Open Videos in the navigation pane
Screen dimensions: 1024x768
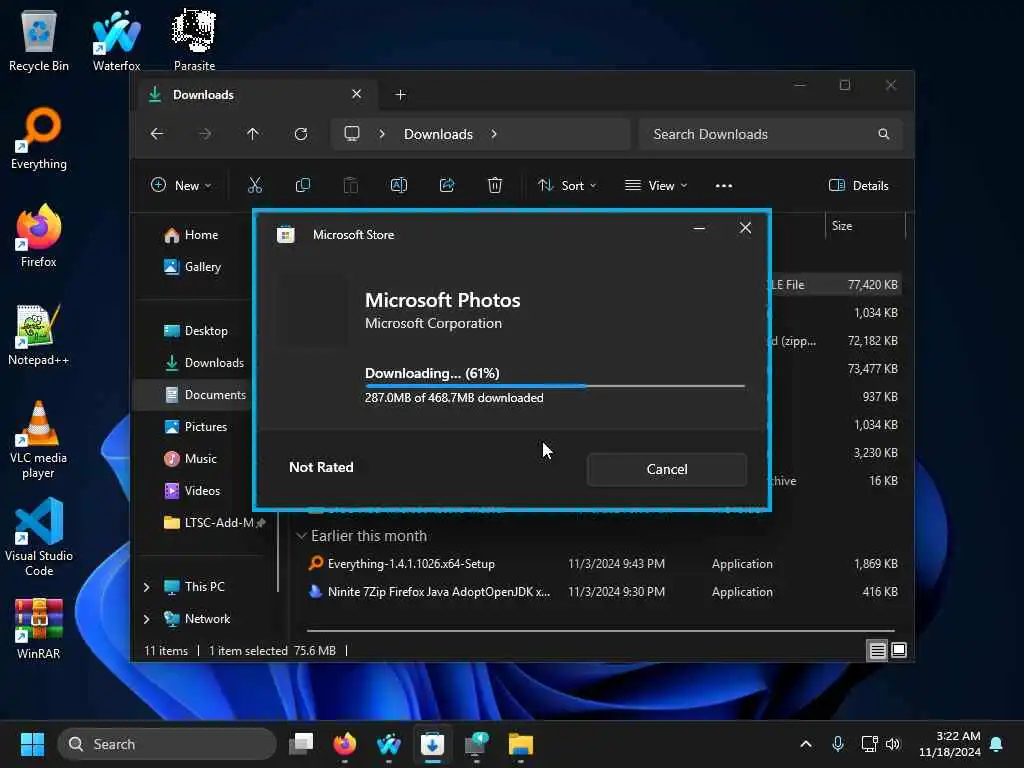tap(192, 490)
